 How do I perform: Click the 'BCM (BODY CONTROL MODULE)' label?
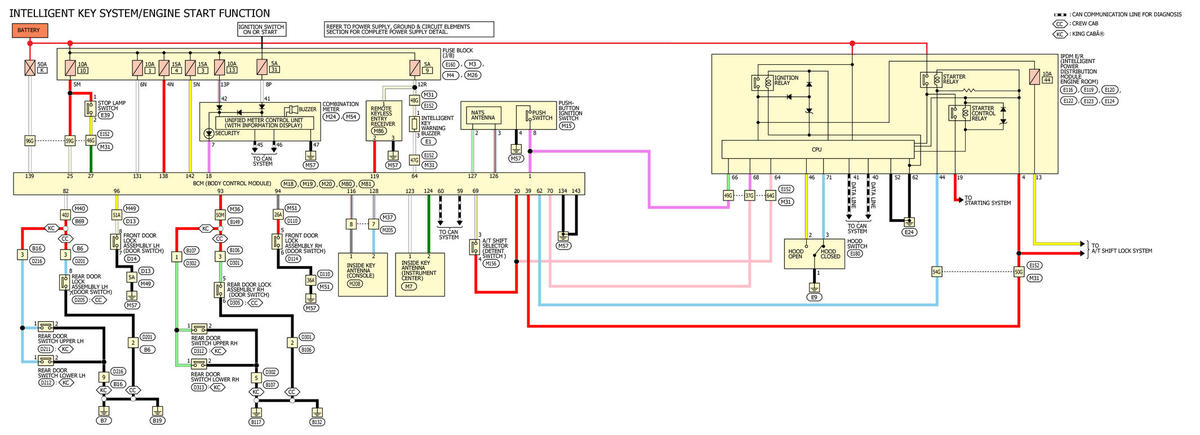(x=232, y=184)
